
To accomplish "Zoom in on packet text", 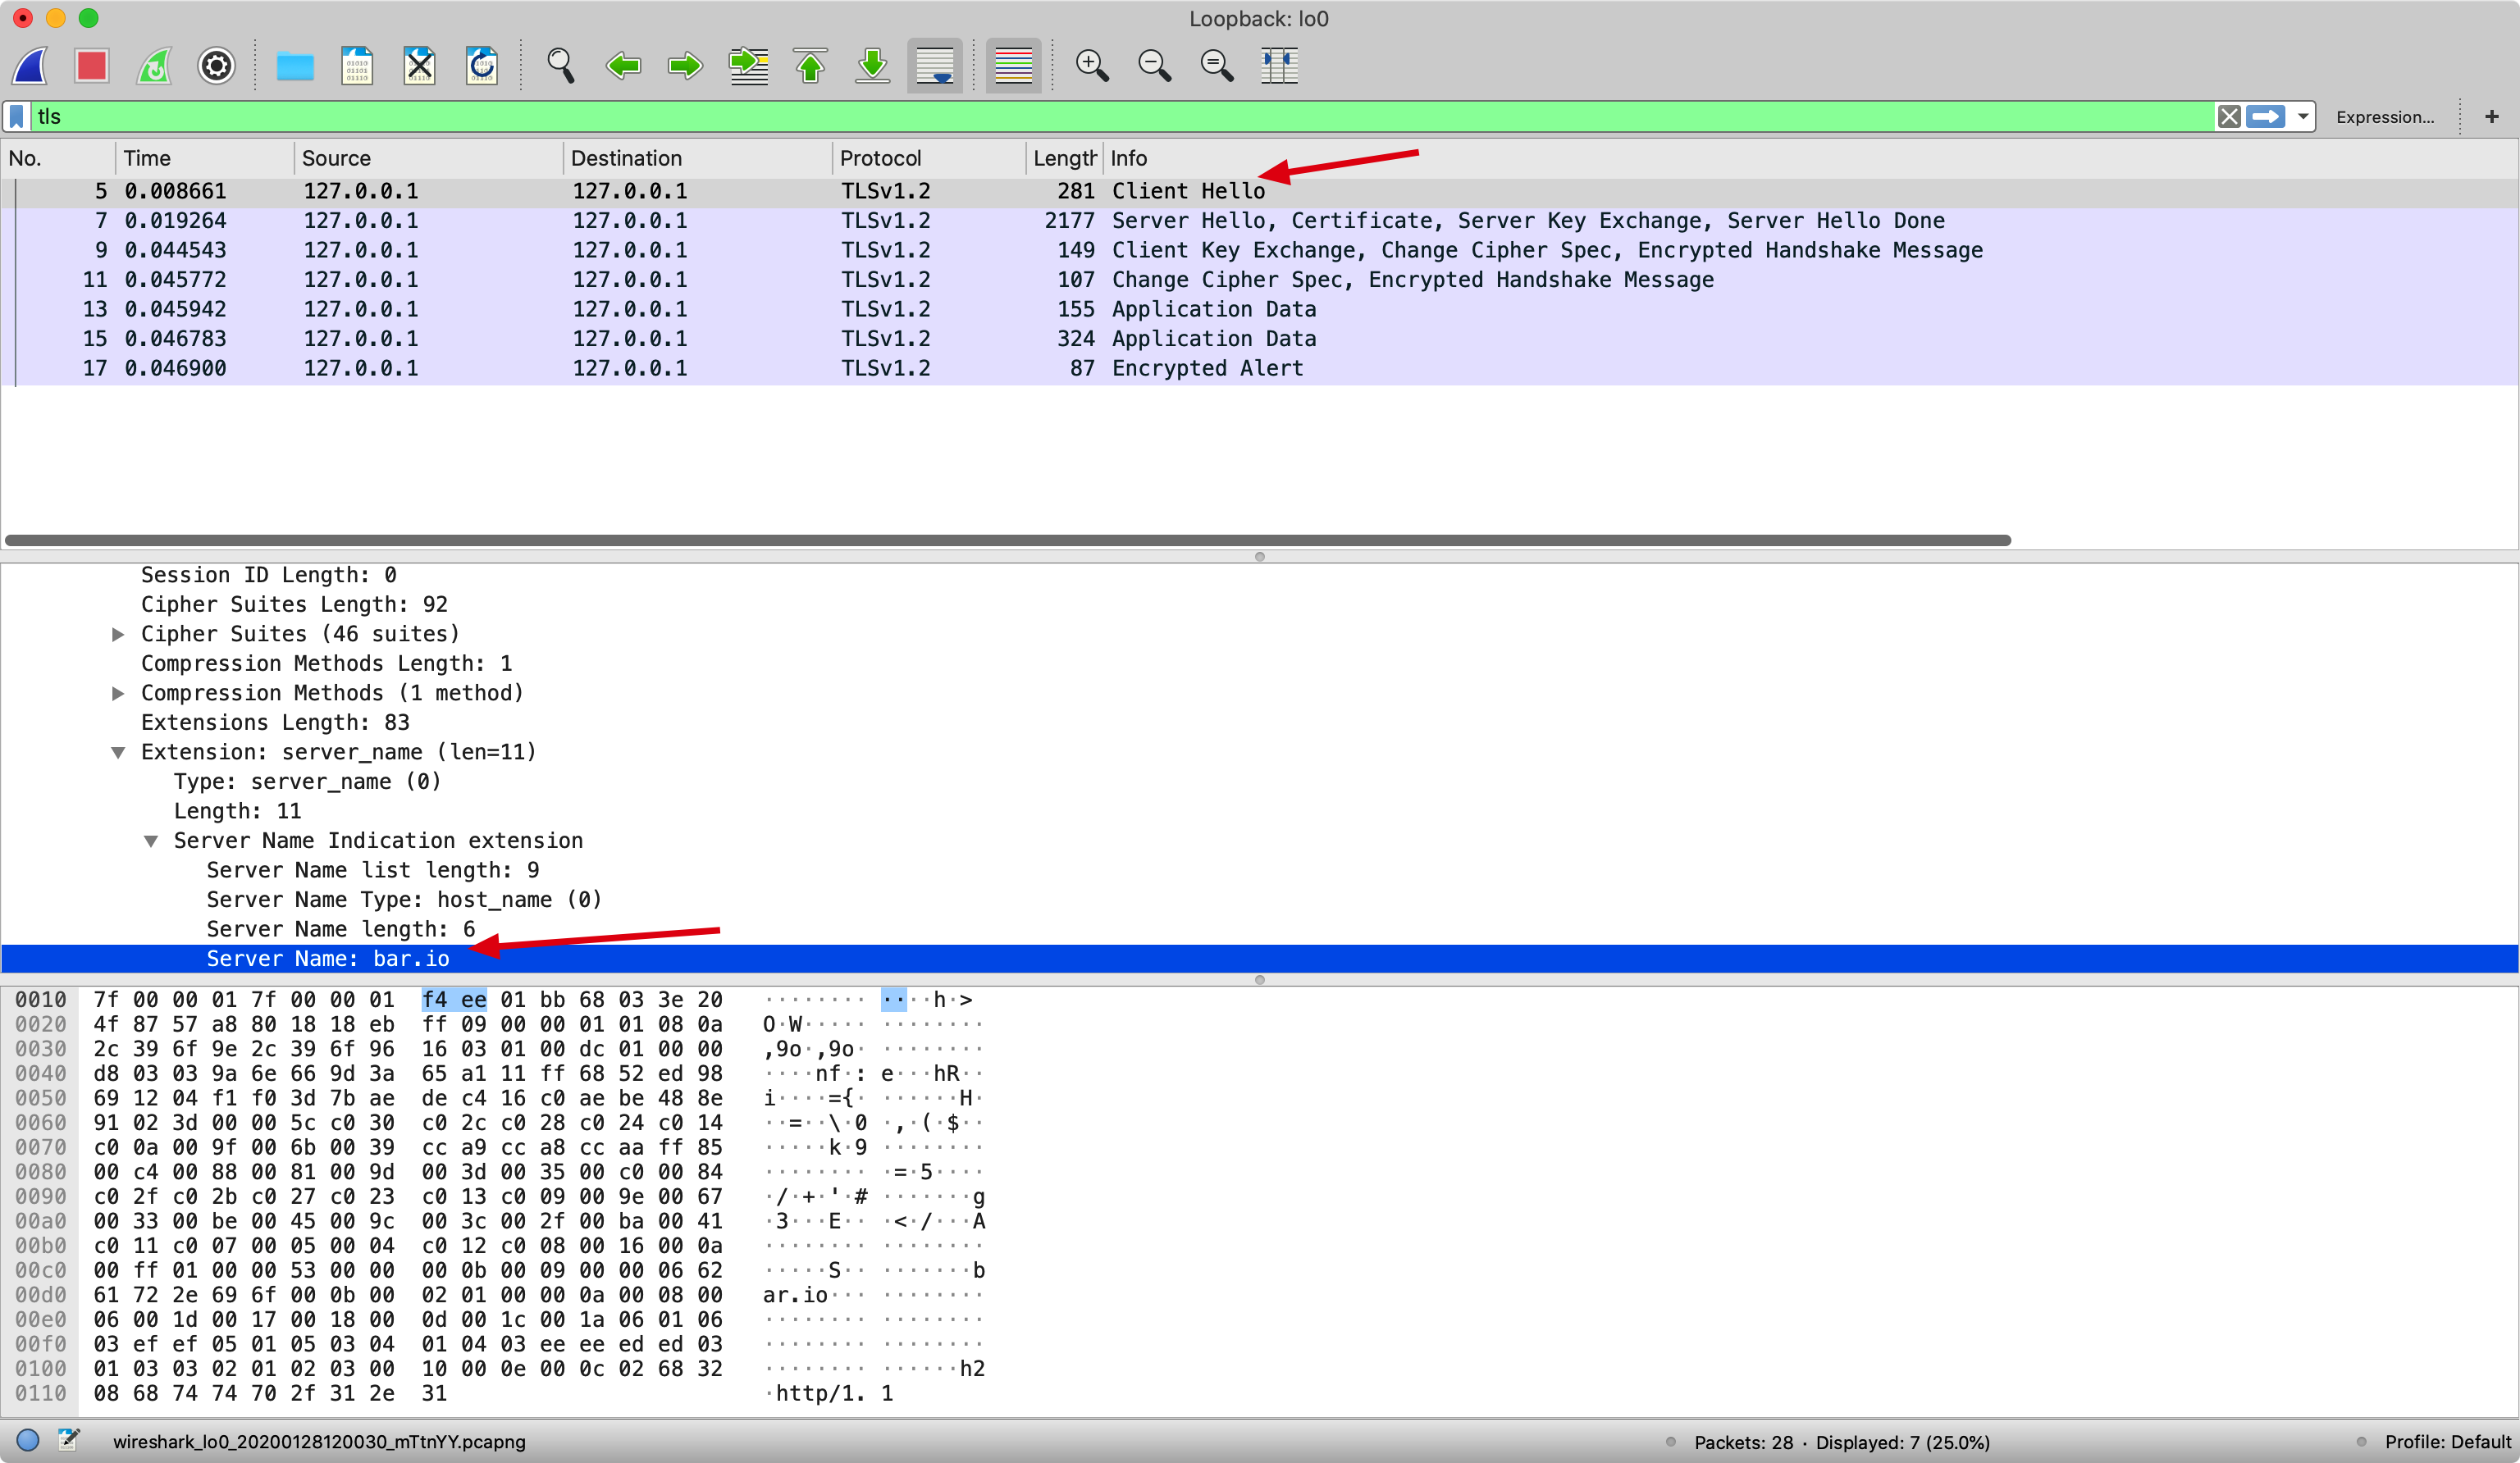I will tap(1091, 66).
